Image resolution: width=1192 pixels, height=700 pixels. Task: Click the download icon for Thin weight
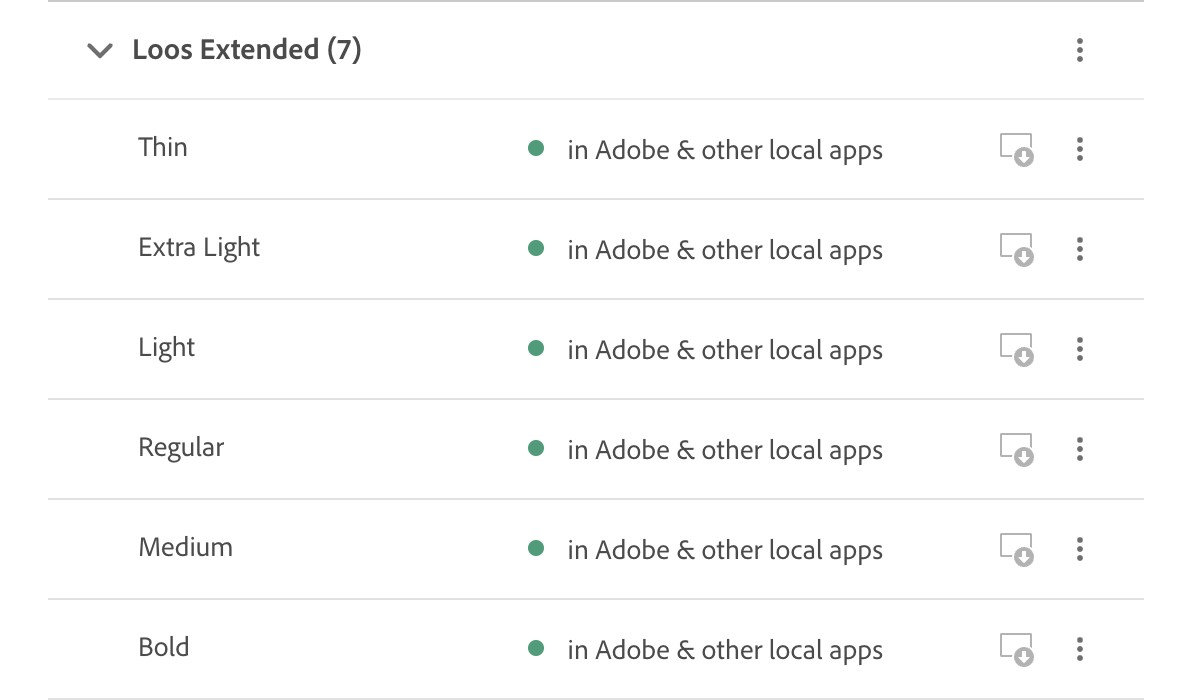click(1014, 150)
